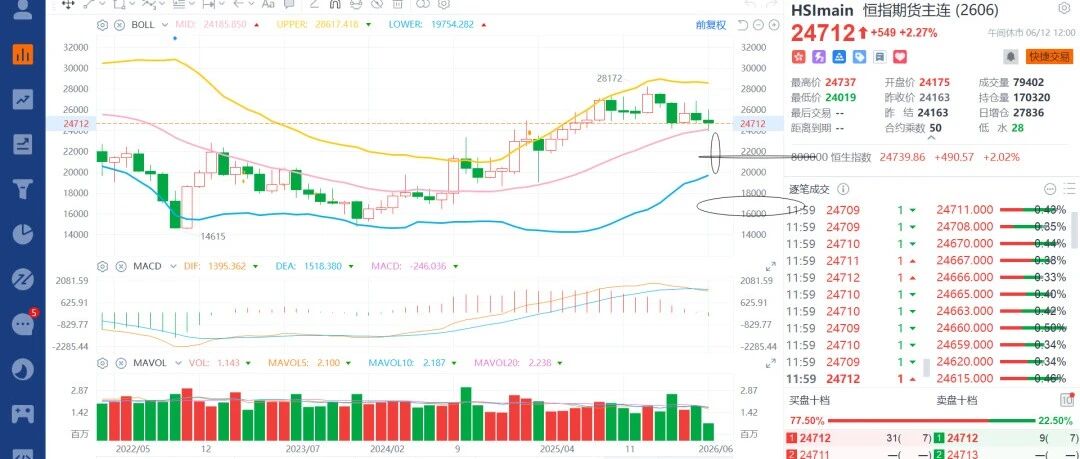Select the magnet snap tool in toolbar
The width and height of the screenshot is (1080, 459).
(335, 4)
